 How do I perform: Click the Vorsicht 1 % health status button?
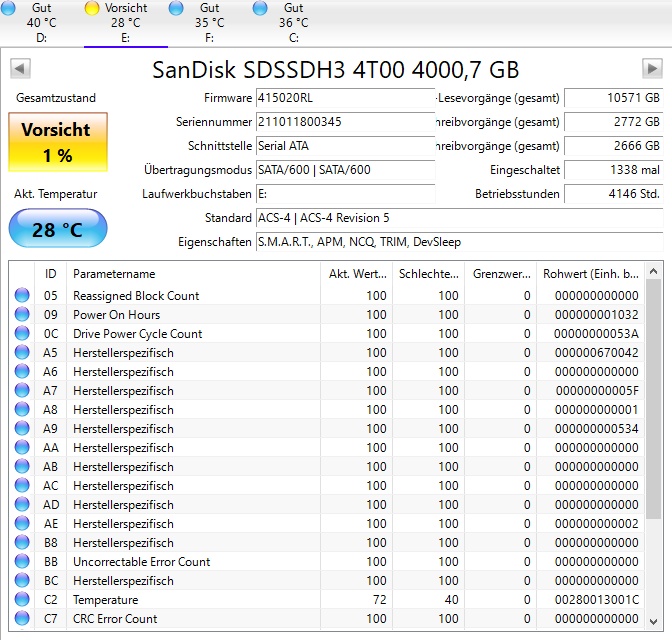point(58,142)
